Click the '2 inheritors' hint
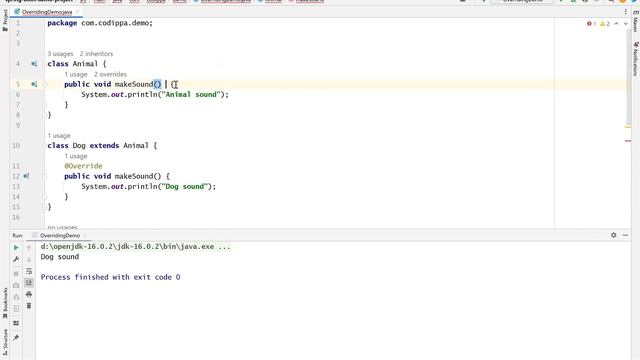Screen dimensions: 640x360 tap(96, 53)
